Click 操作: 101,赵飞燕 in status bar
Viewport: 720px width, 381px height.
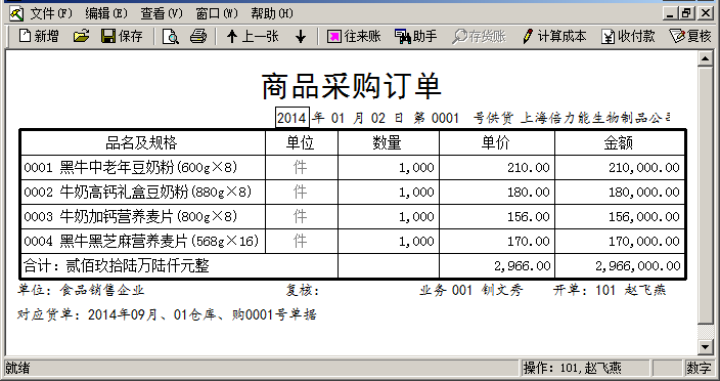(572, 368)
